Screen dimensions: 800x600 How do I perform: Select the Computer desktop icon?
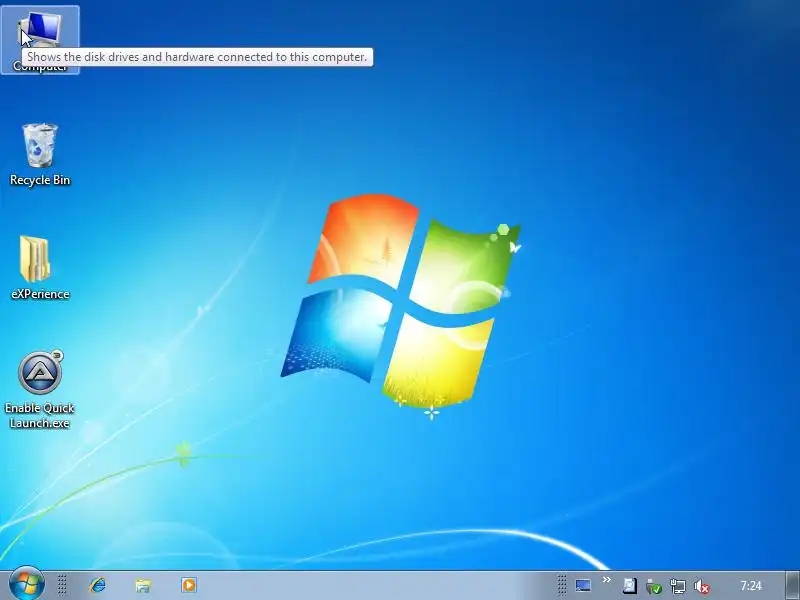(40, 39)
